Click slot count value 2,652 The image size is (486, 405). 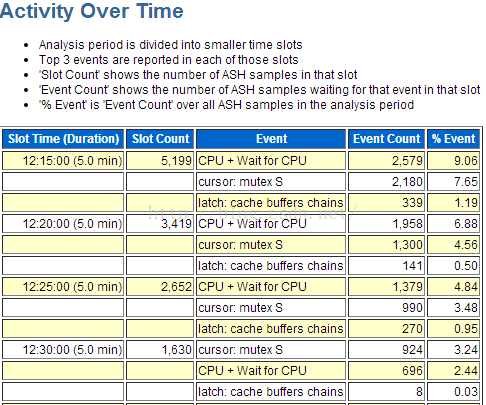(176, 287)
